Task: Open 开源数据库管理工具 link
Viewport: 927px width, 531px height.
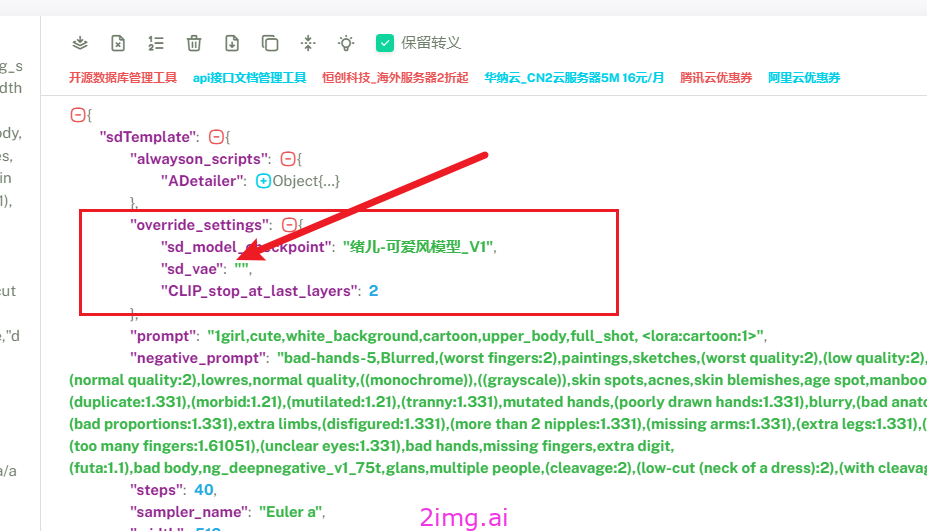Action: [x=122, y=77]
